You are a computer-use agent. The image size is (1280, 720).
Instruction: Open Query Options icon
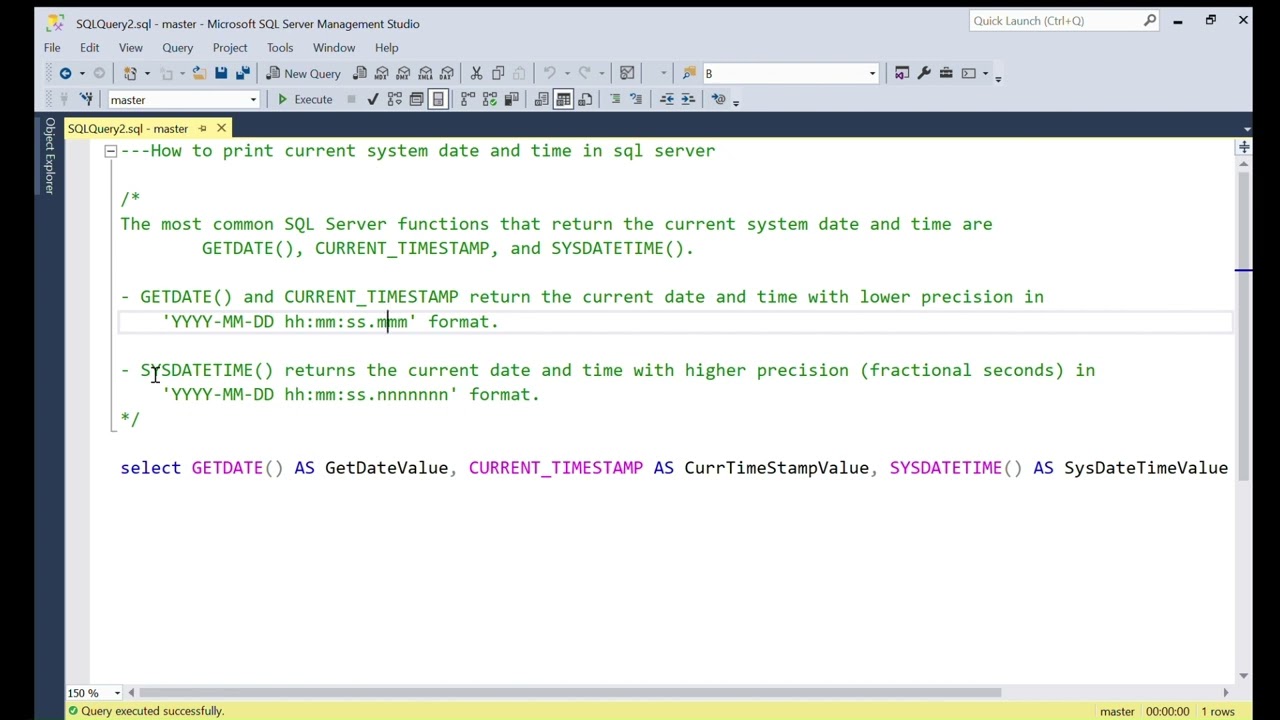[416, 99]
